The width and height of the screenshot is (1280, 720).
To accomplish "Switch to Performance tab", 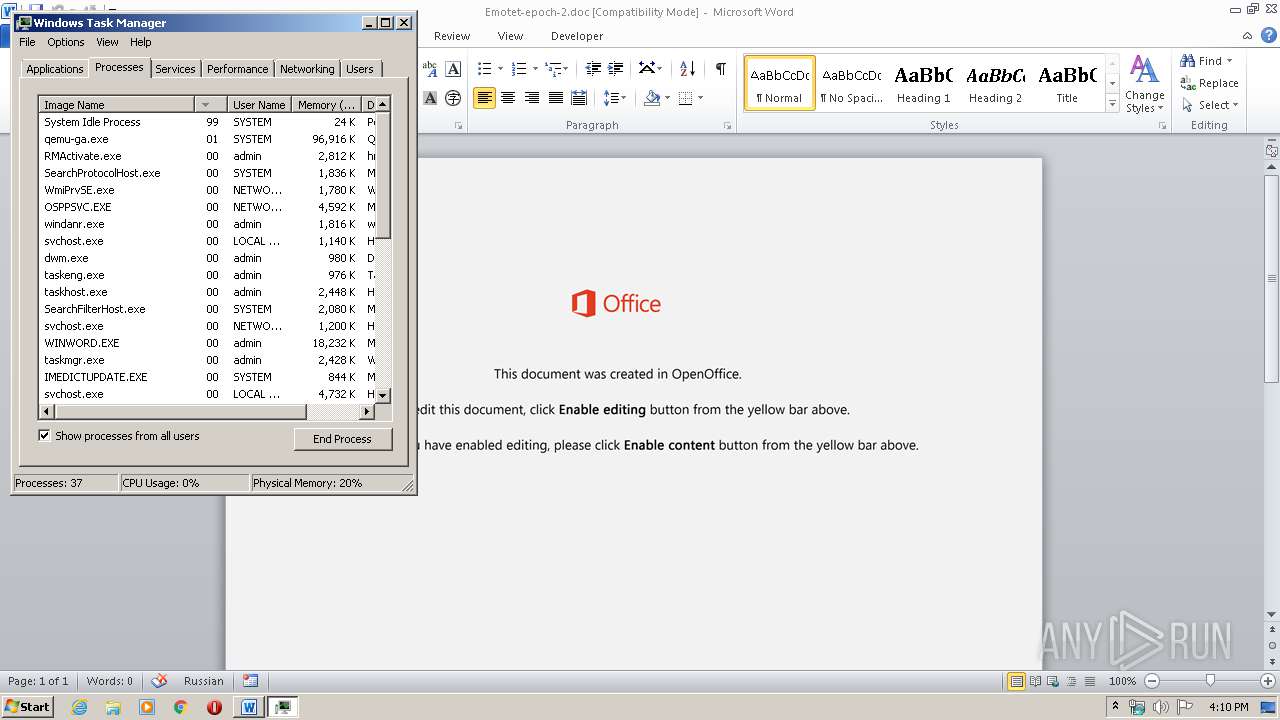I will point(237,69).
